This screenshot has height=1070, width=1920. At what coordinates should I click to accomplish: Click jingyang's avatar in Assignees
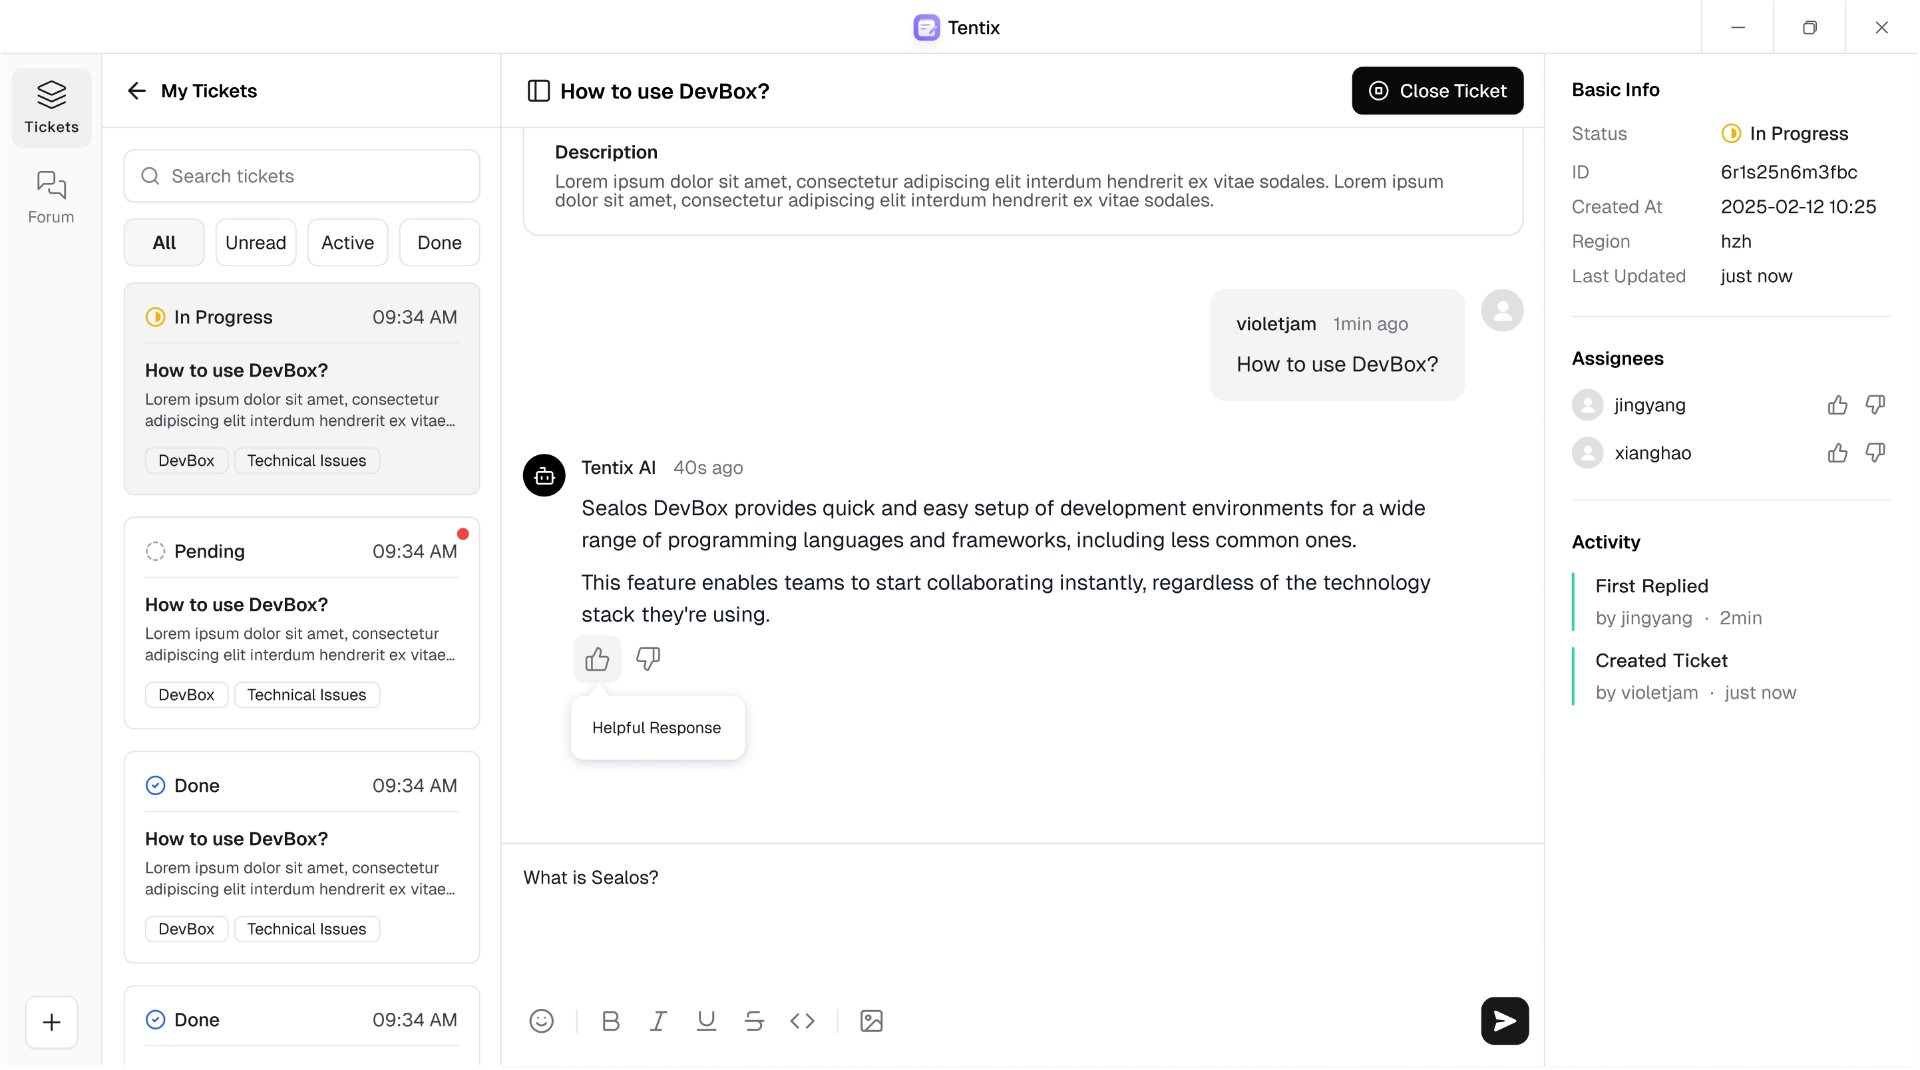tap(1587, 405)
